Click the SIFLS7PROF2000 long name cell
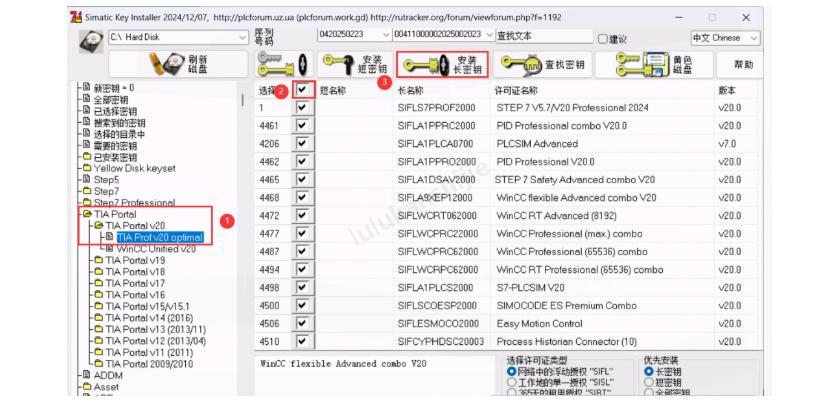Image resolution: width=839 pixels, height=403 pixels. pos(436,108)
